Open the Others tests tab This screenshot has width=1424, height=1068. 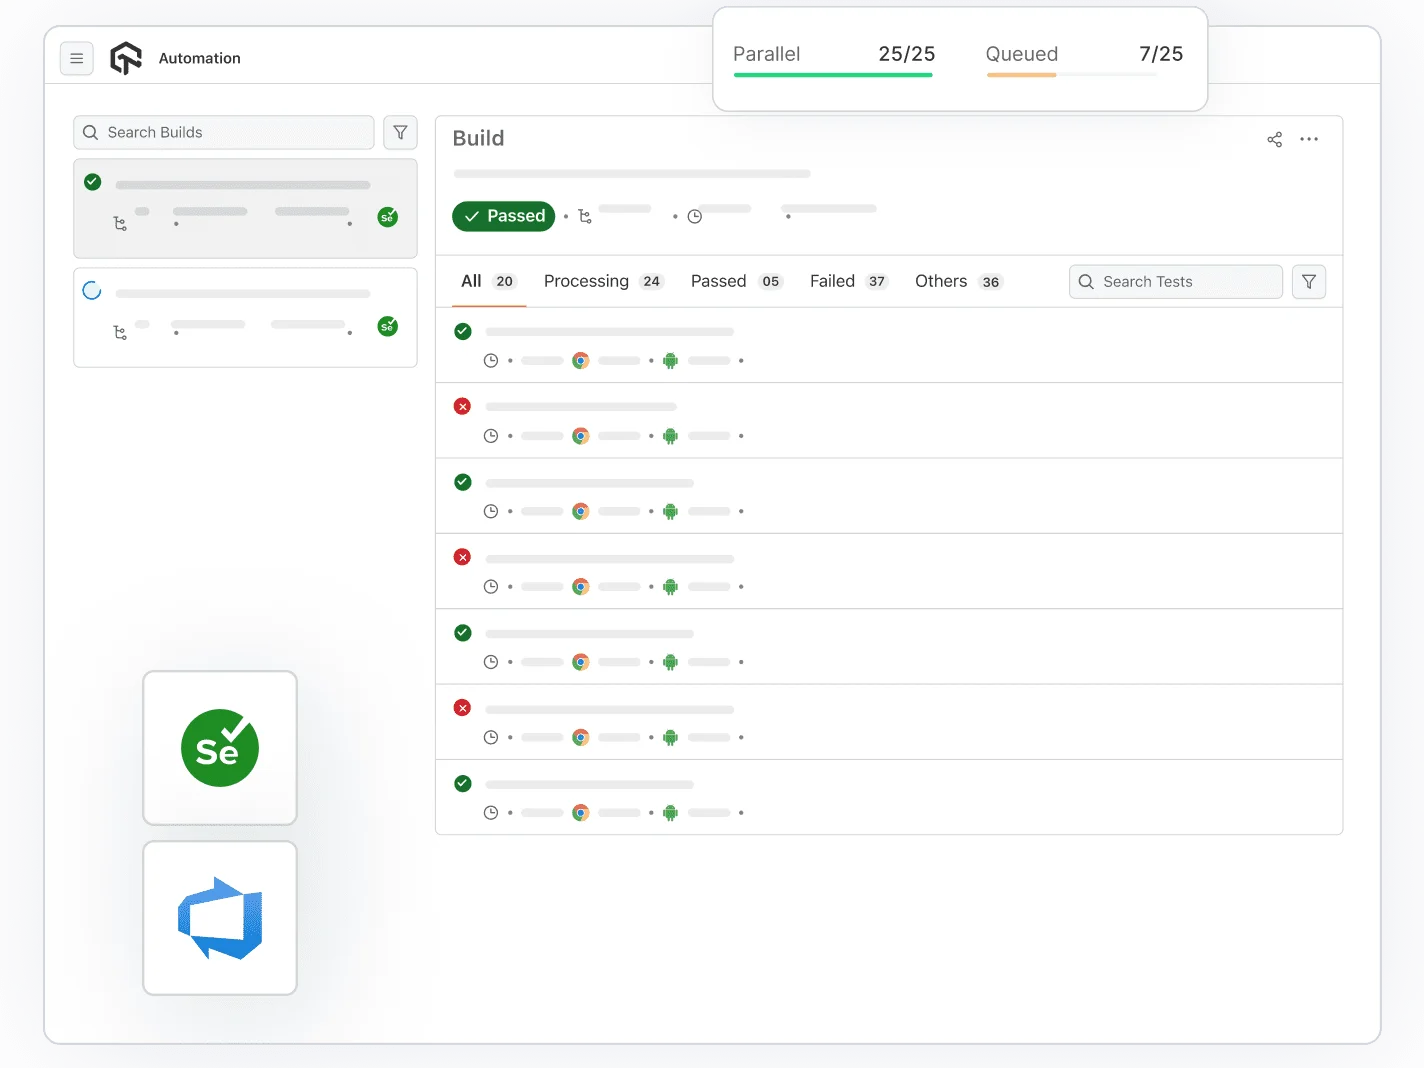pos(940,281)
